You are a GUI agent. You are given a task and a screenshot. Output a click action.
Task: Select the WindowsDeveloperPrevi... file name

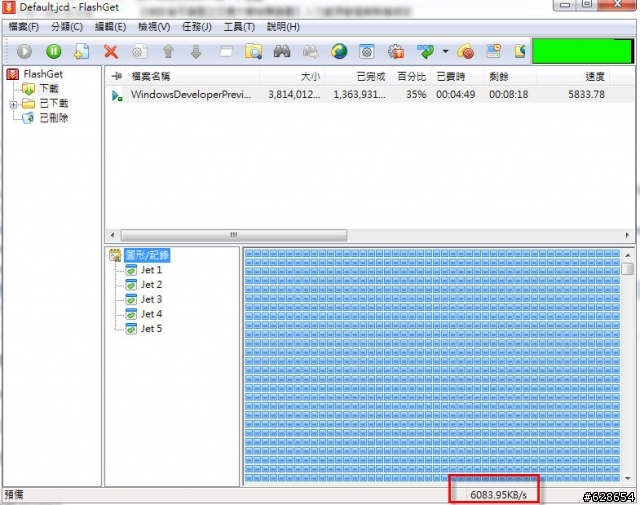pos(191,95)
